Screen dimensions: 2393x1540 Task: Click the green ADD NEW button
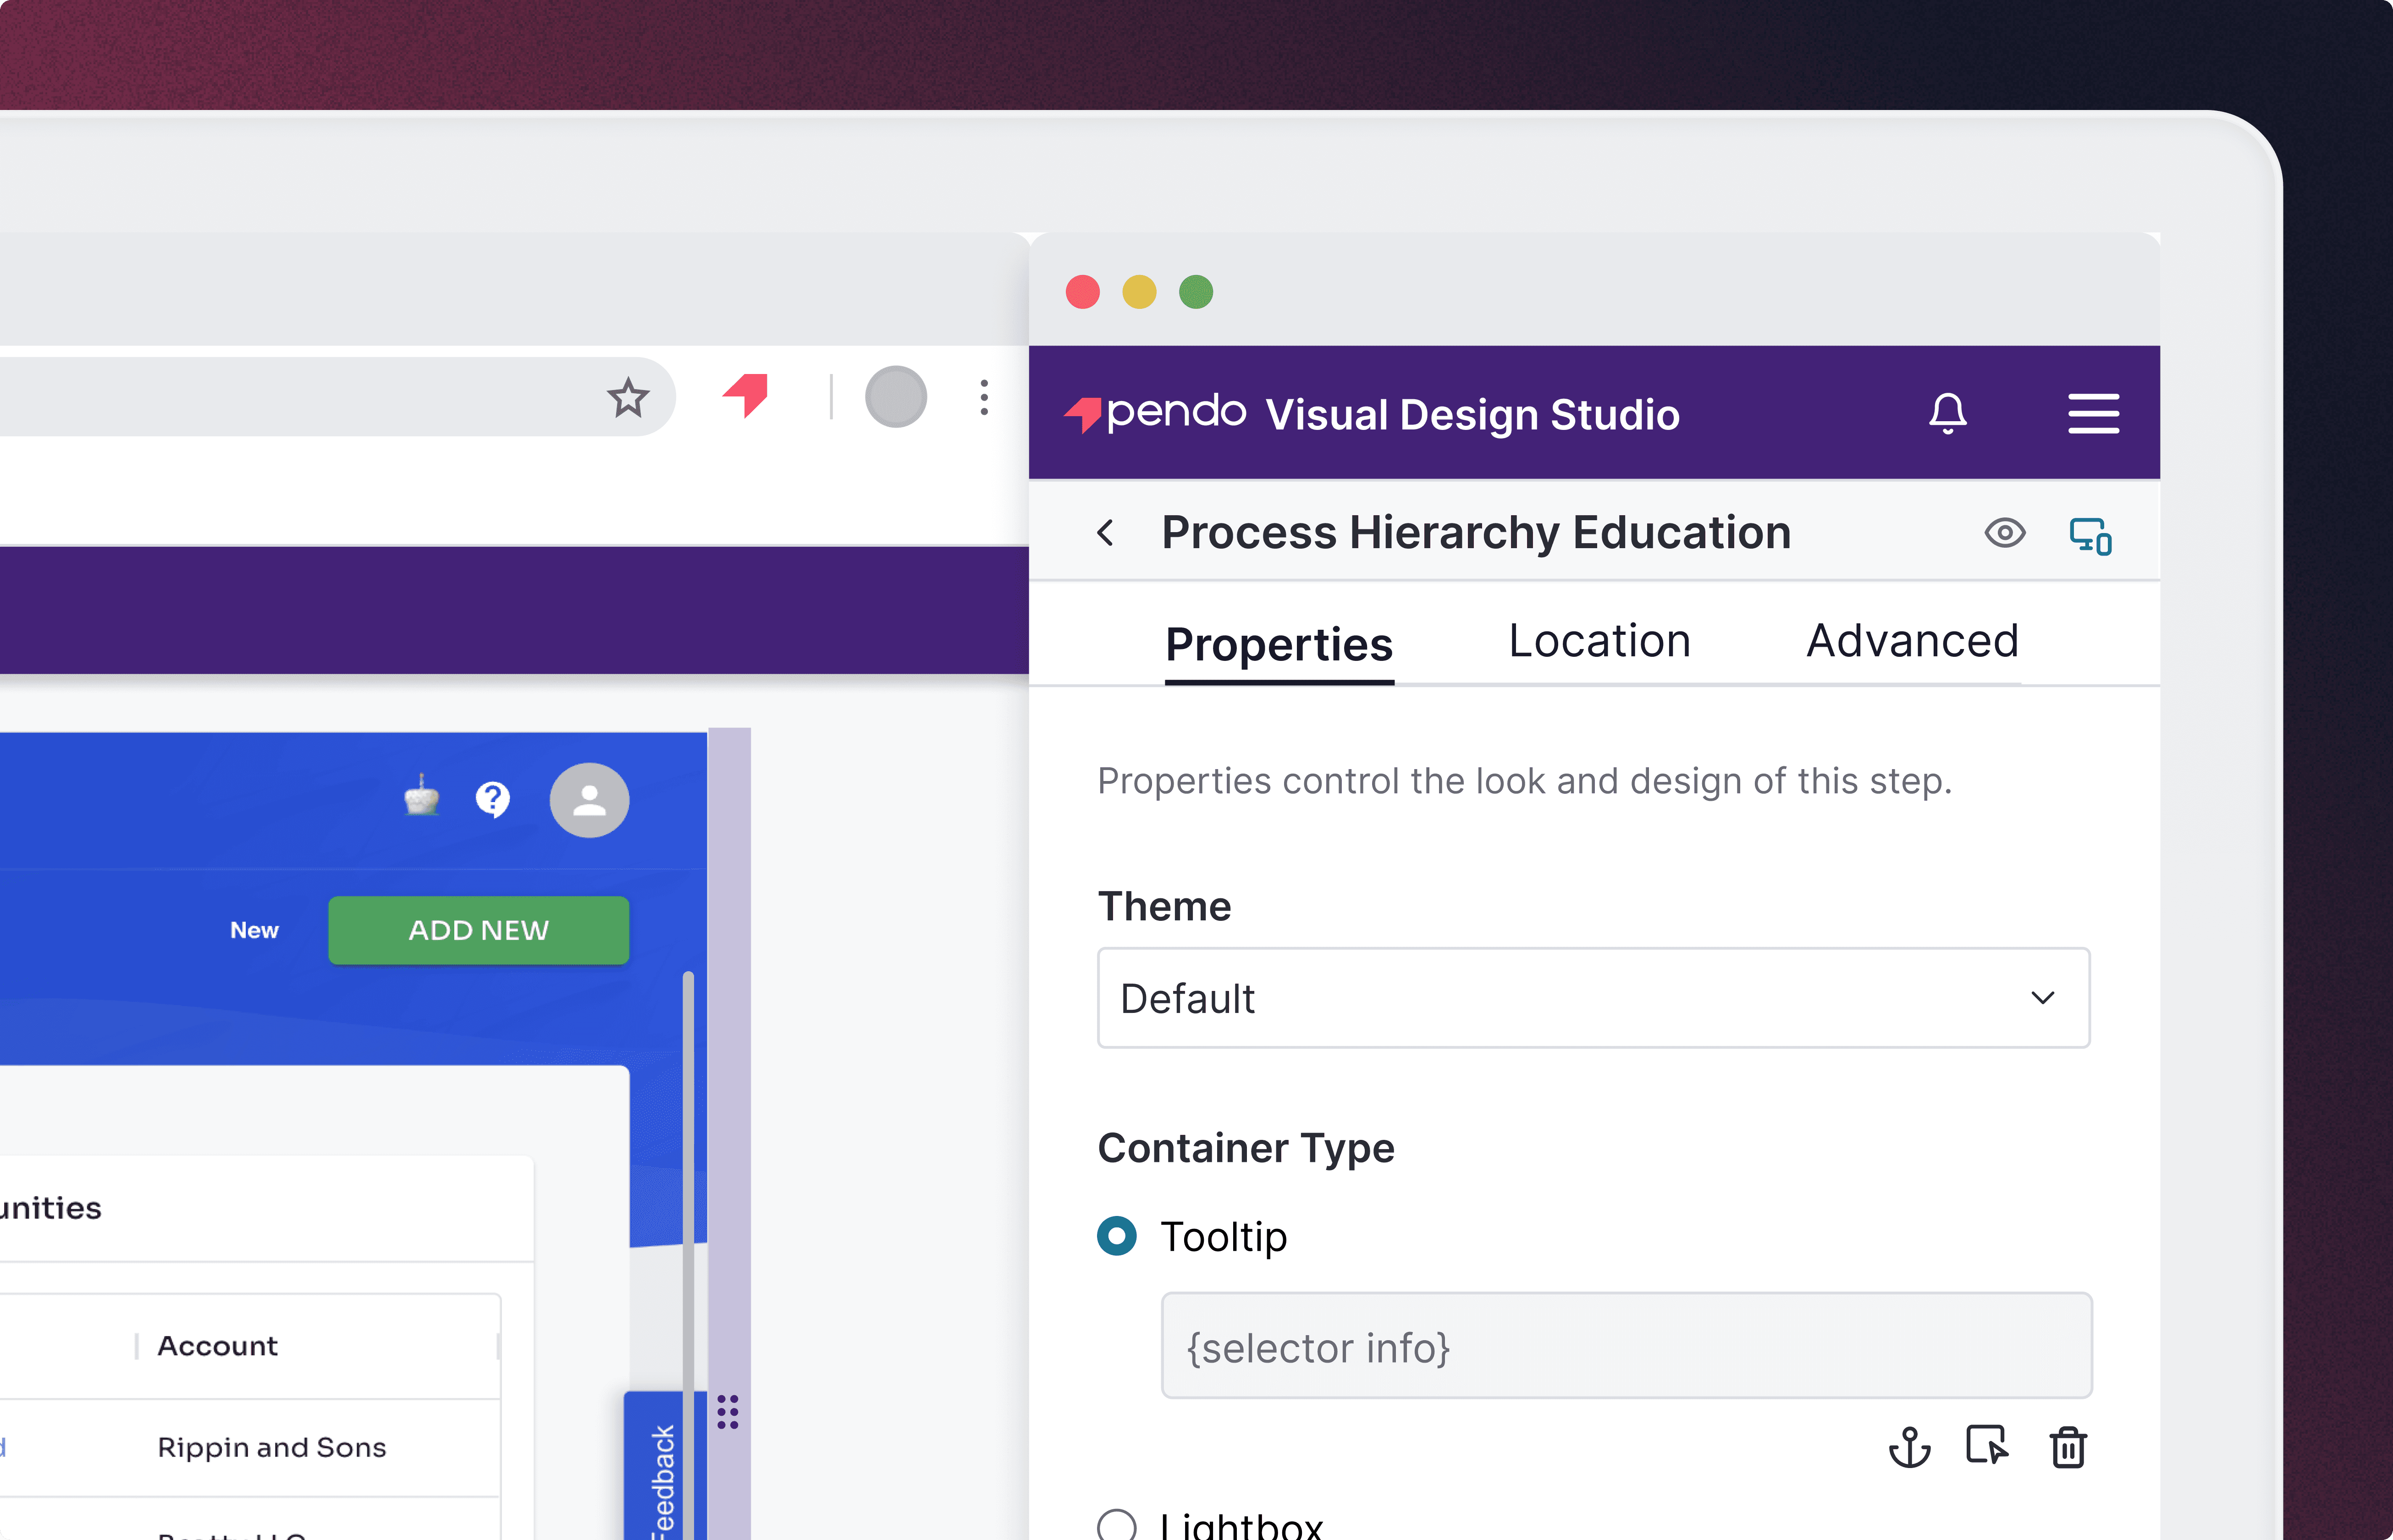tap(478, 930)
